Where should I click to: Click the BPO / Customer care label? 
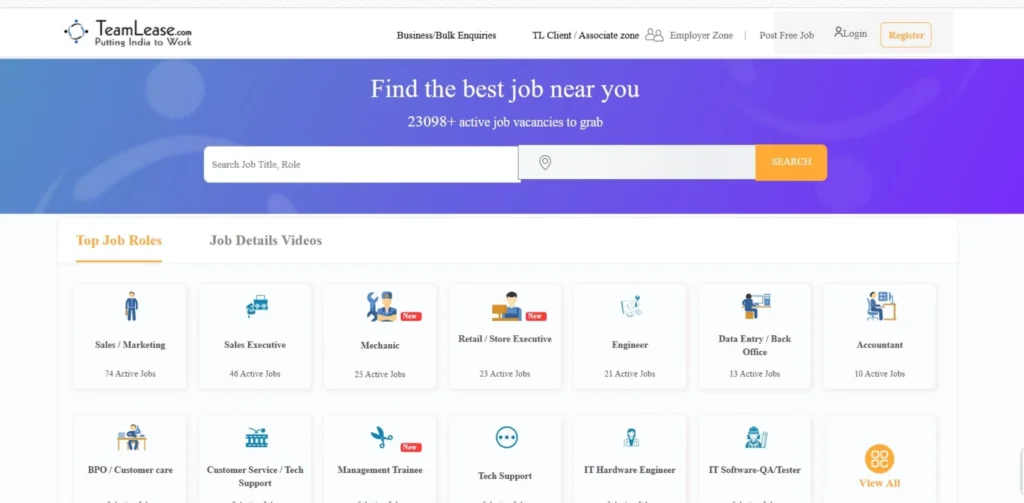(x=130, y=470)
